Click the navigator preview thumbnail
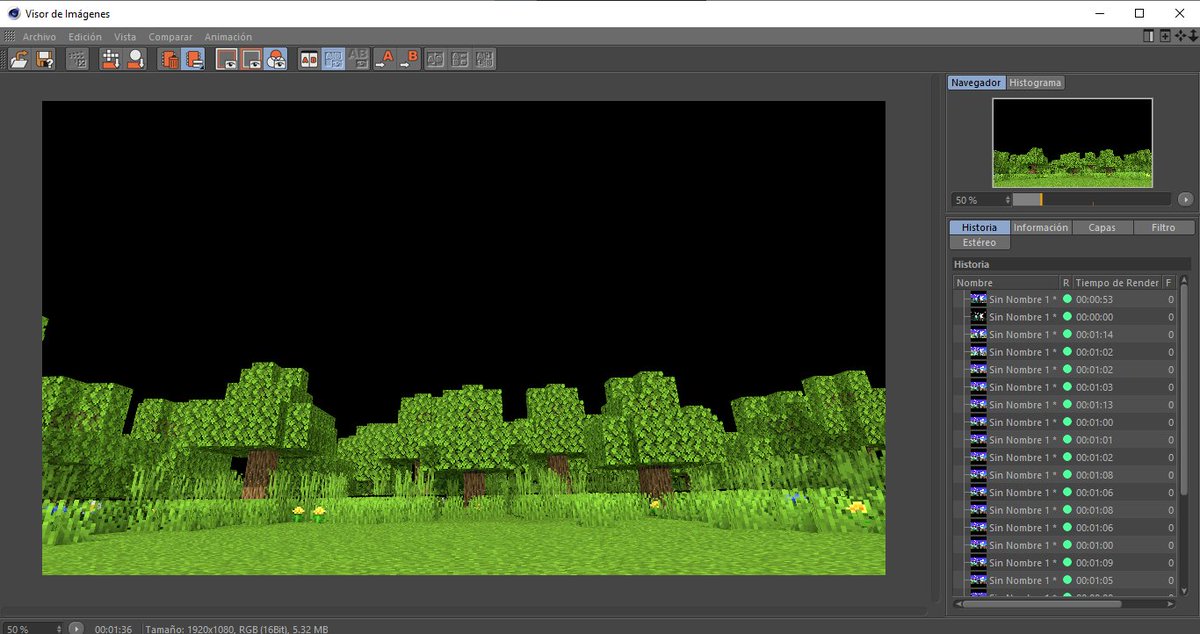Viewport: 1200px width, 634px height. [1072, 143]
